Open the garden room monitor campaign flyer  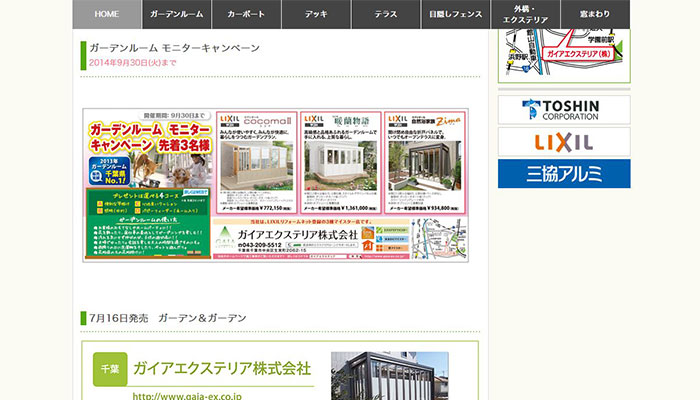pyautogui.click(x=275, y=185)
